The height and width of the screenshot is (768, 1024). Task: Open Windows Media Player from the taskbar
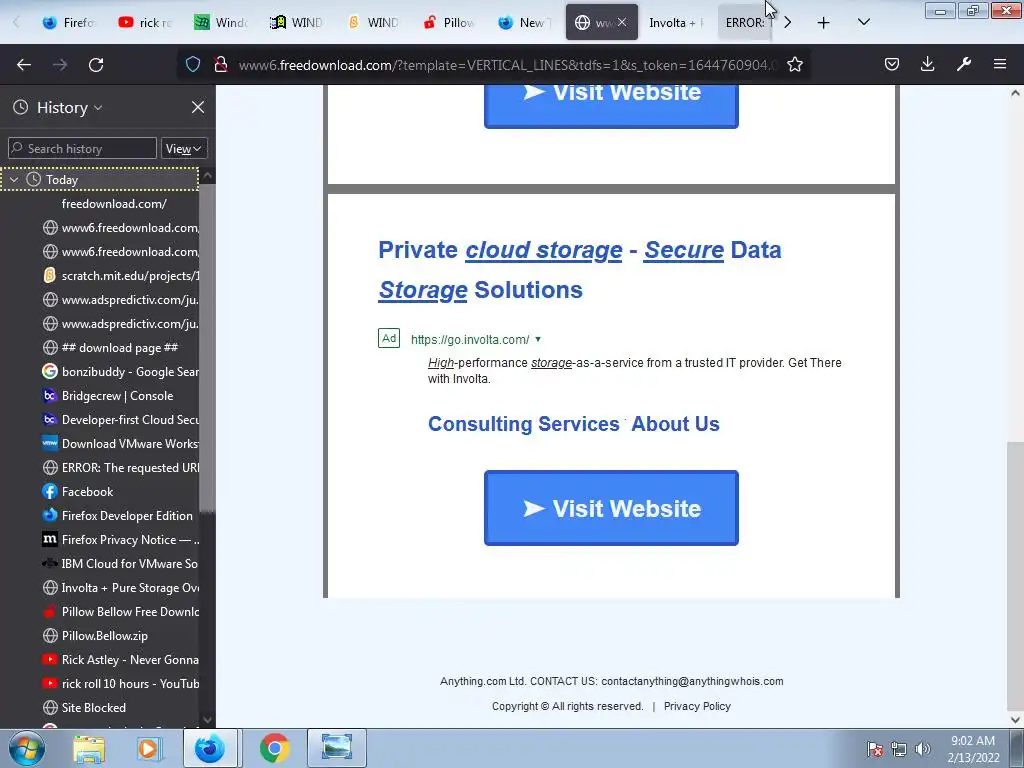(x=148, y=748)
